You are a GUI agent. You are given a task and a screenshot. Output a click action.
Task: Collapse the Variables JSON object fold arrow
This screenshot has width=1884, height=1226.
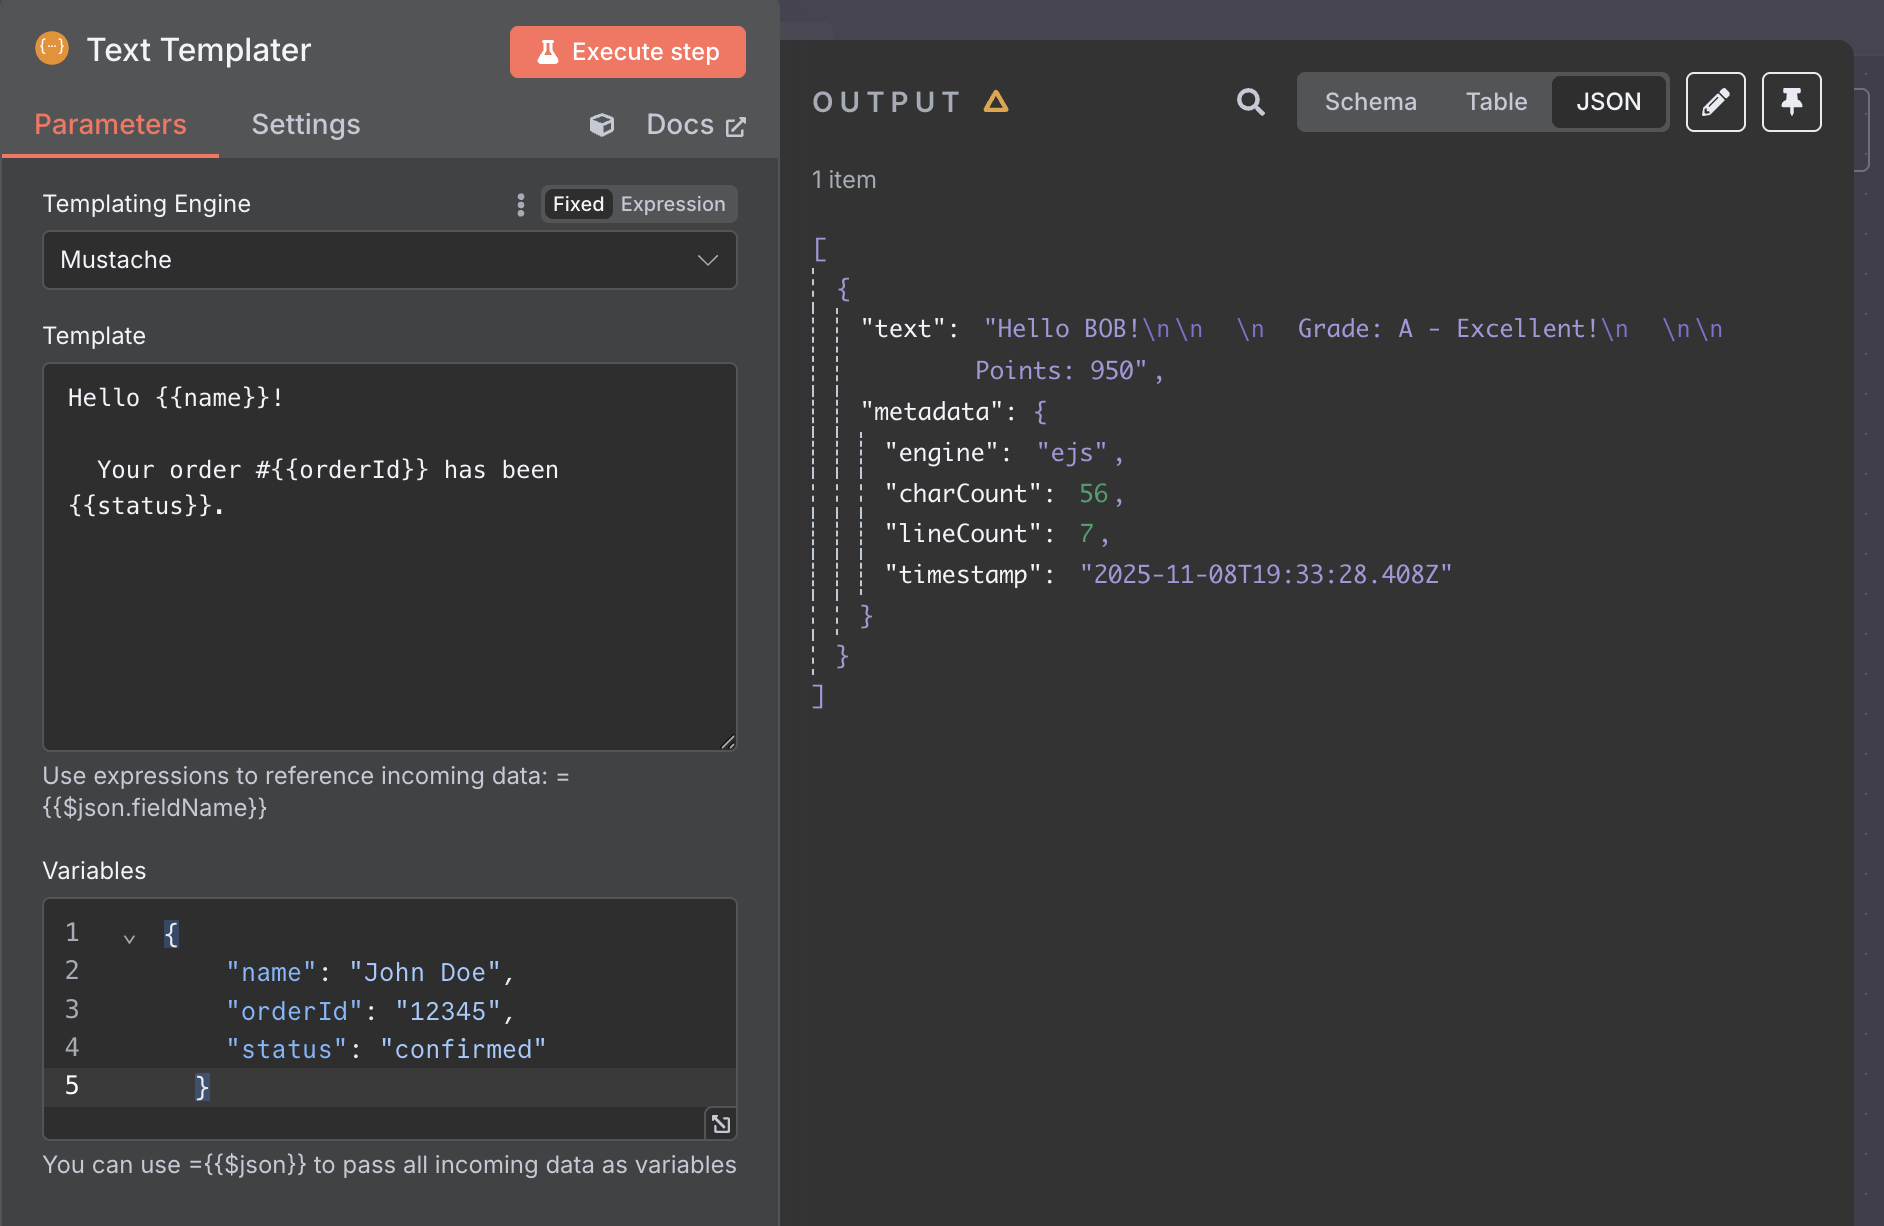(x=129, y=938)
